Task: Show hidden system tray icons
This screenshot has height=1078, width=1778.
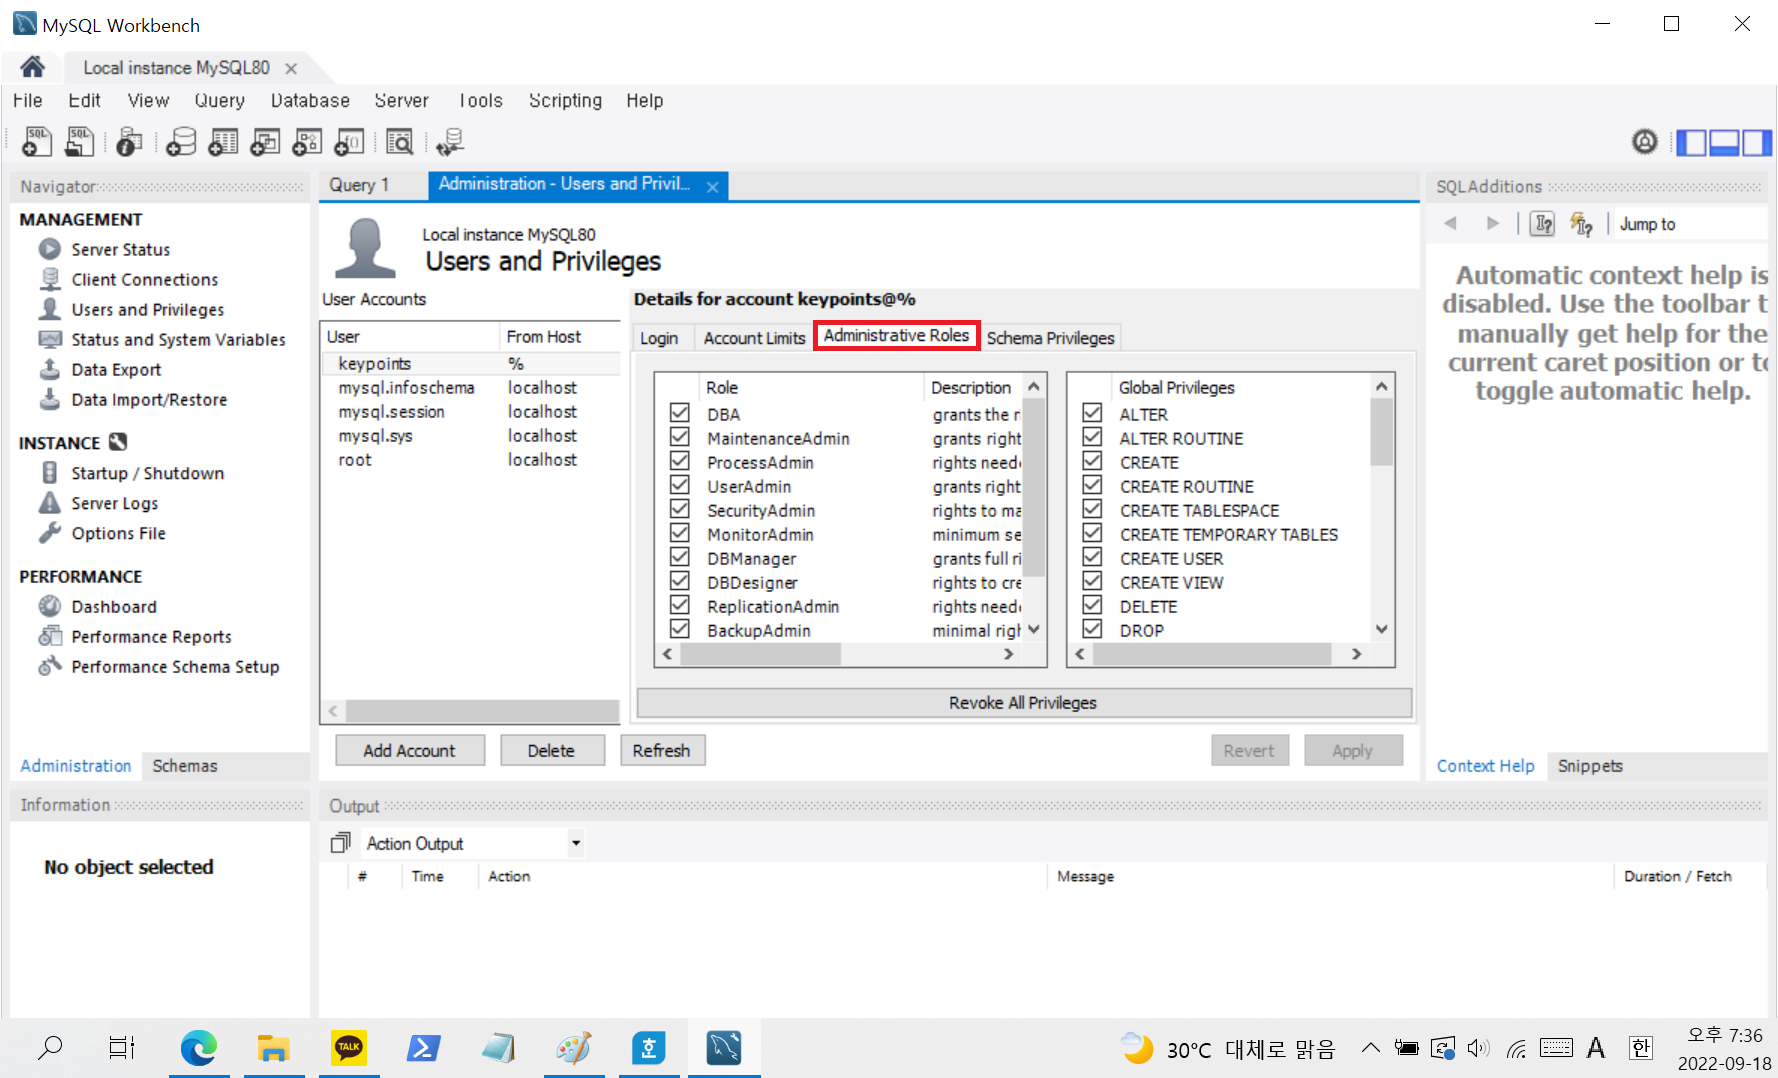Action: coord(1371,1048)
